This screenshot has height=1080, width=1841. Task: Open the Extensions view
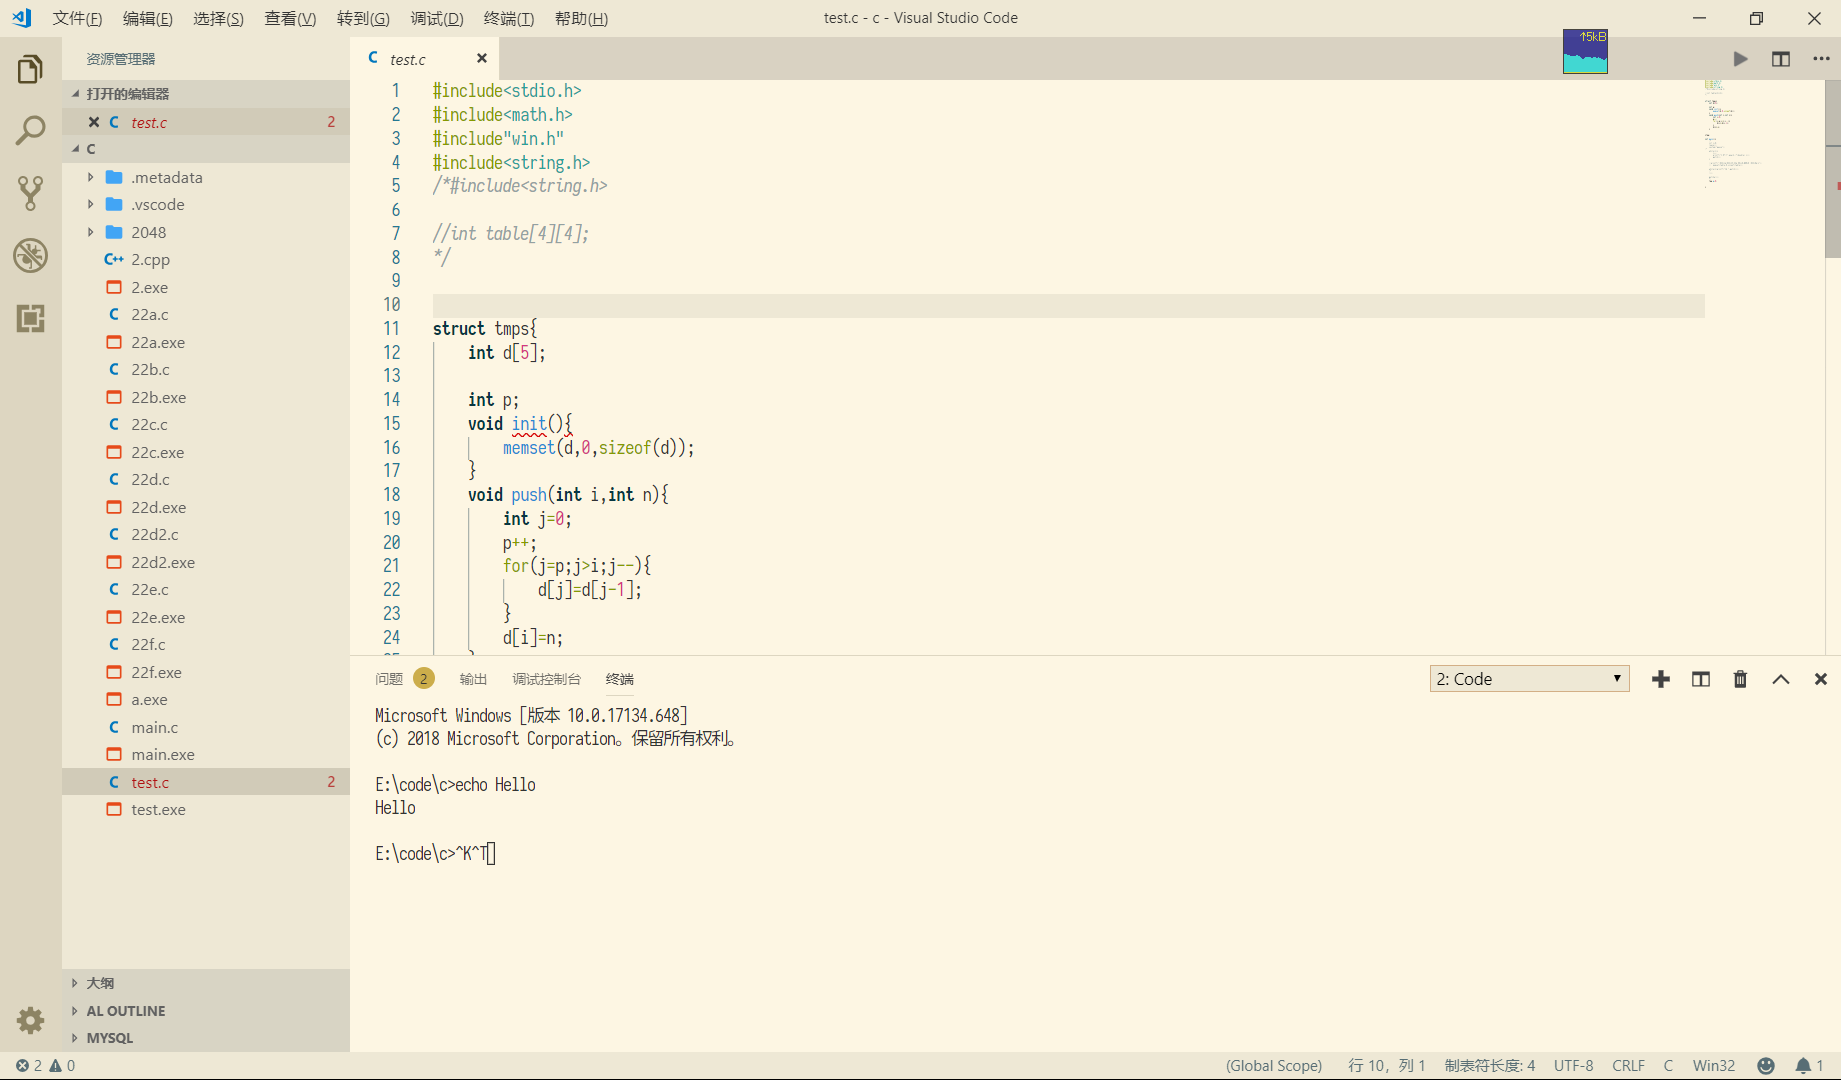(x=30, y=319)
